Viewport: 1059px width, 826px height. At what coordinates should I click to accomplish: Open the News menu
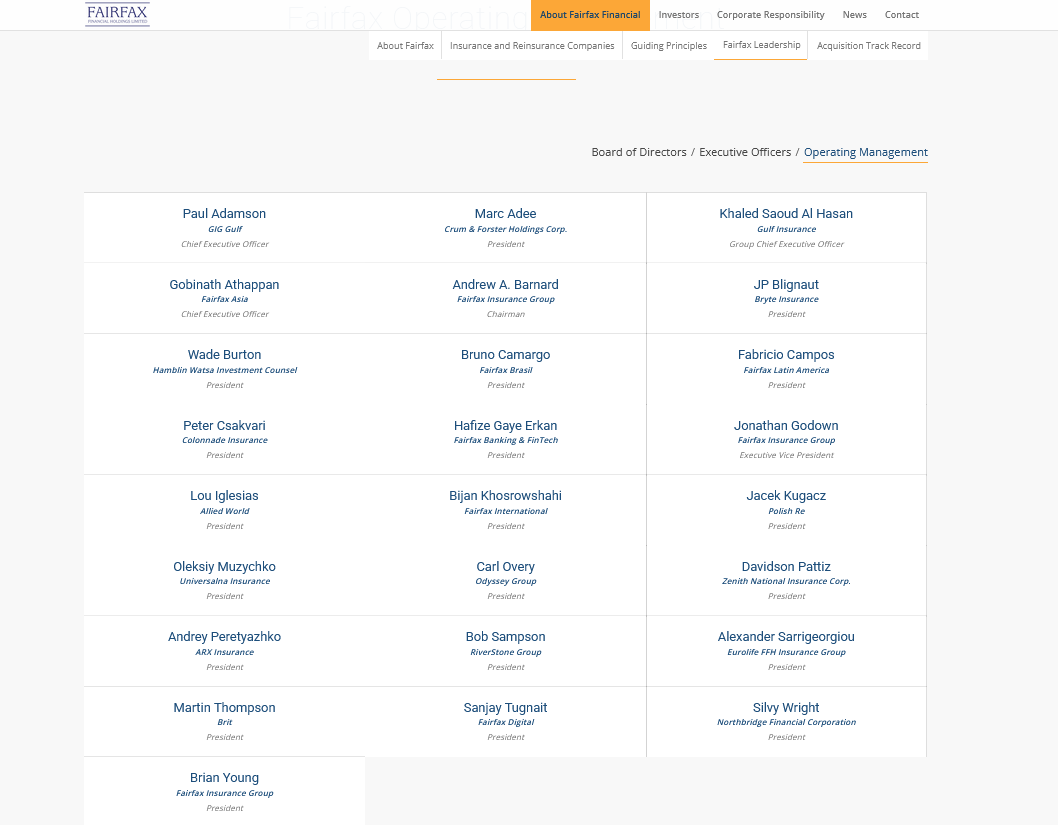point(855,15)
